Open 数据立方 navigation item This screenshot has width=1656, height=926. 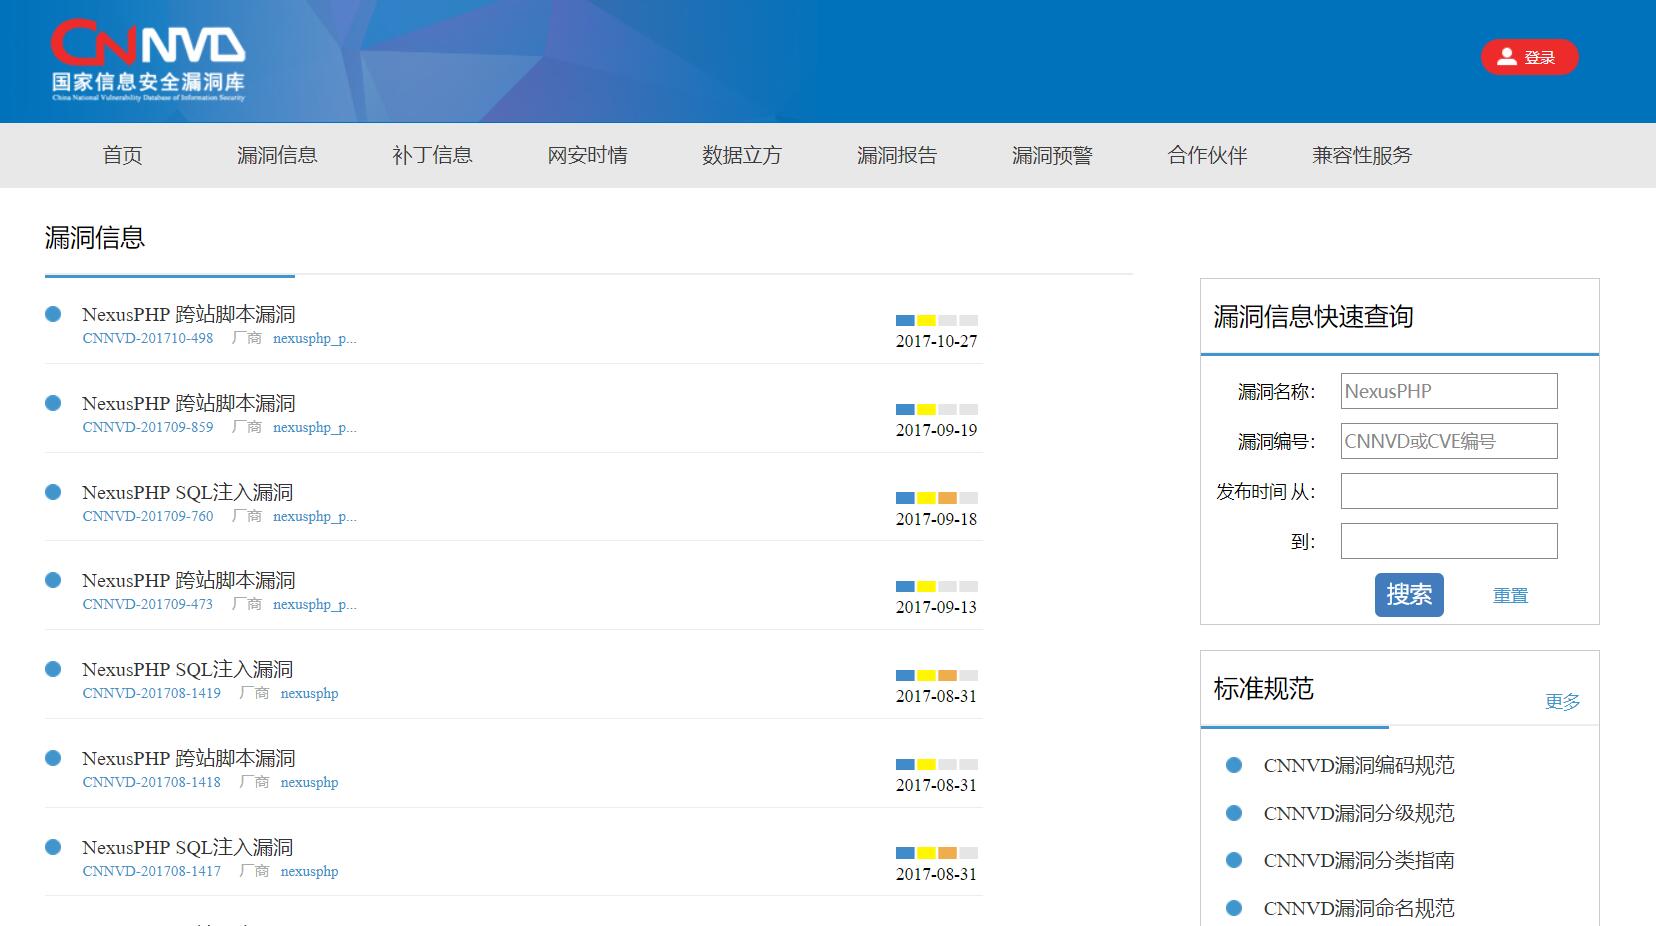(742, 155)
